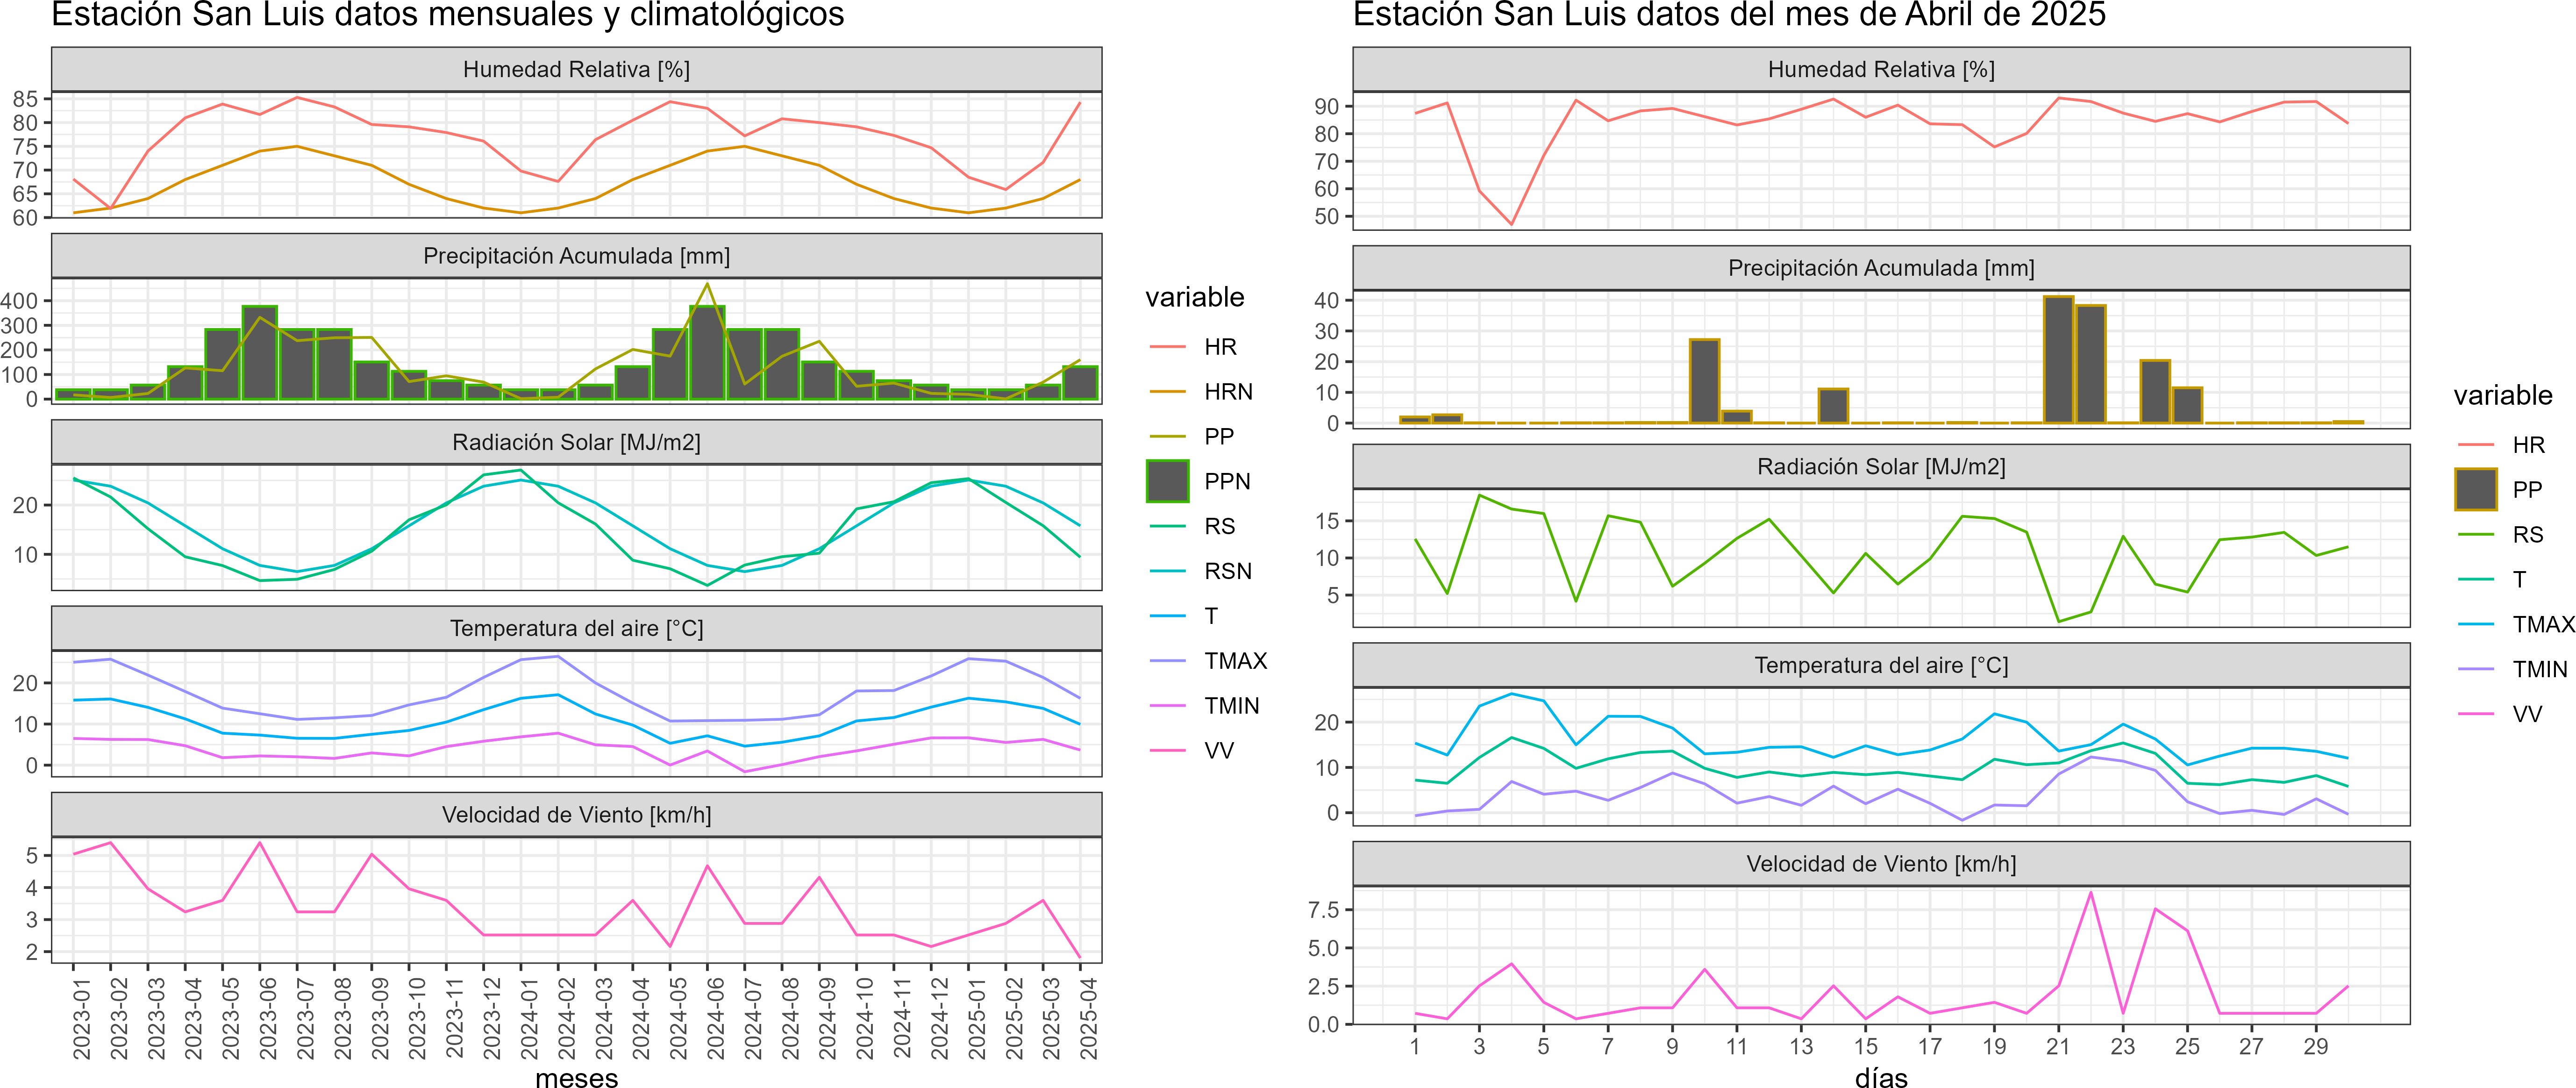Click day 9 tick label on días axis

[1672, 1046]
